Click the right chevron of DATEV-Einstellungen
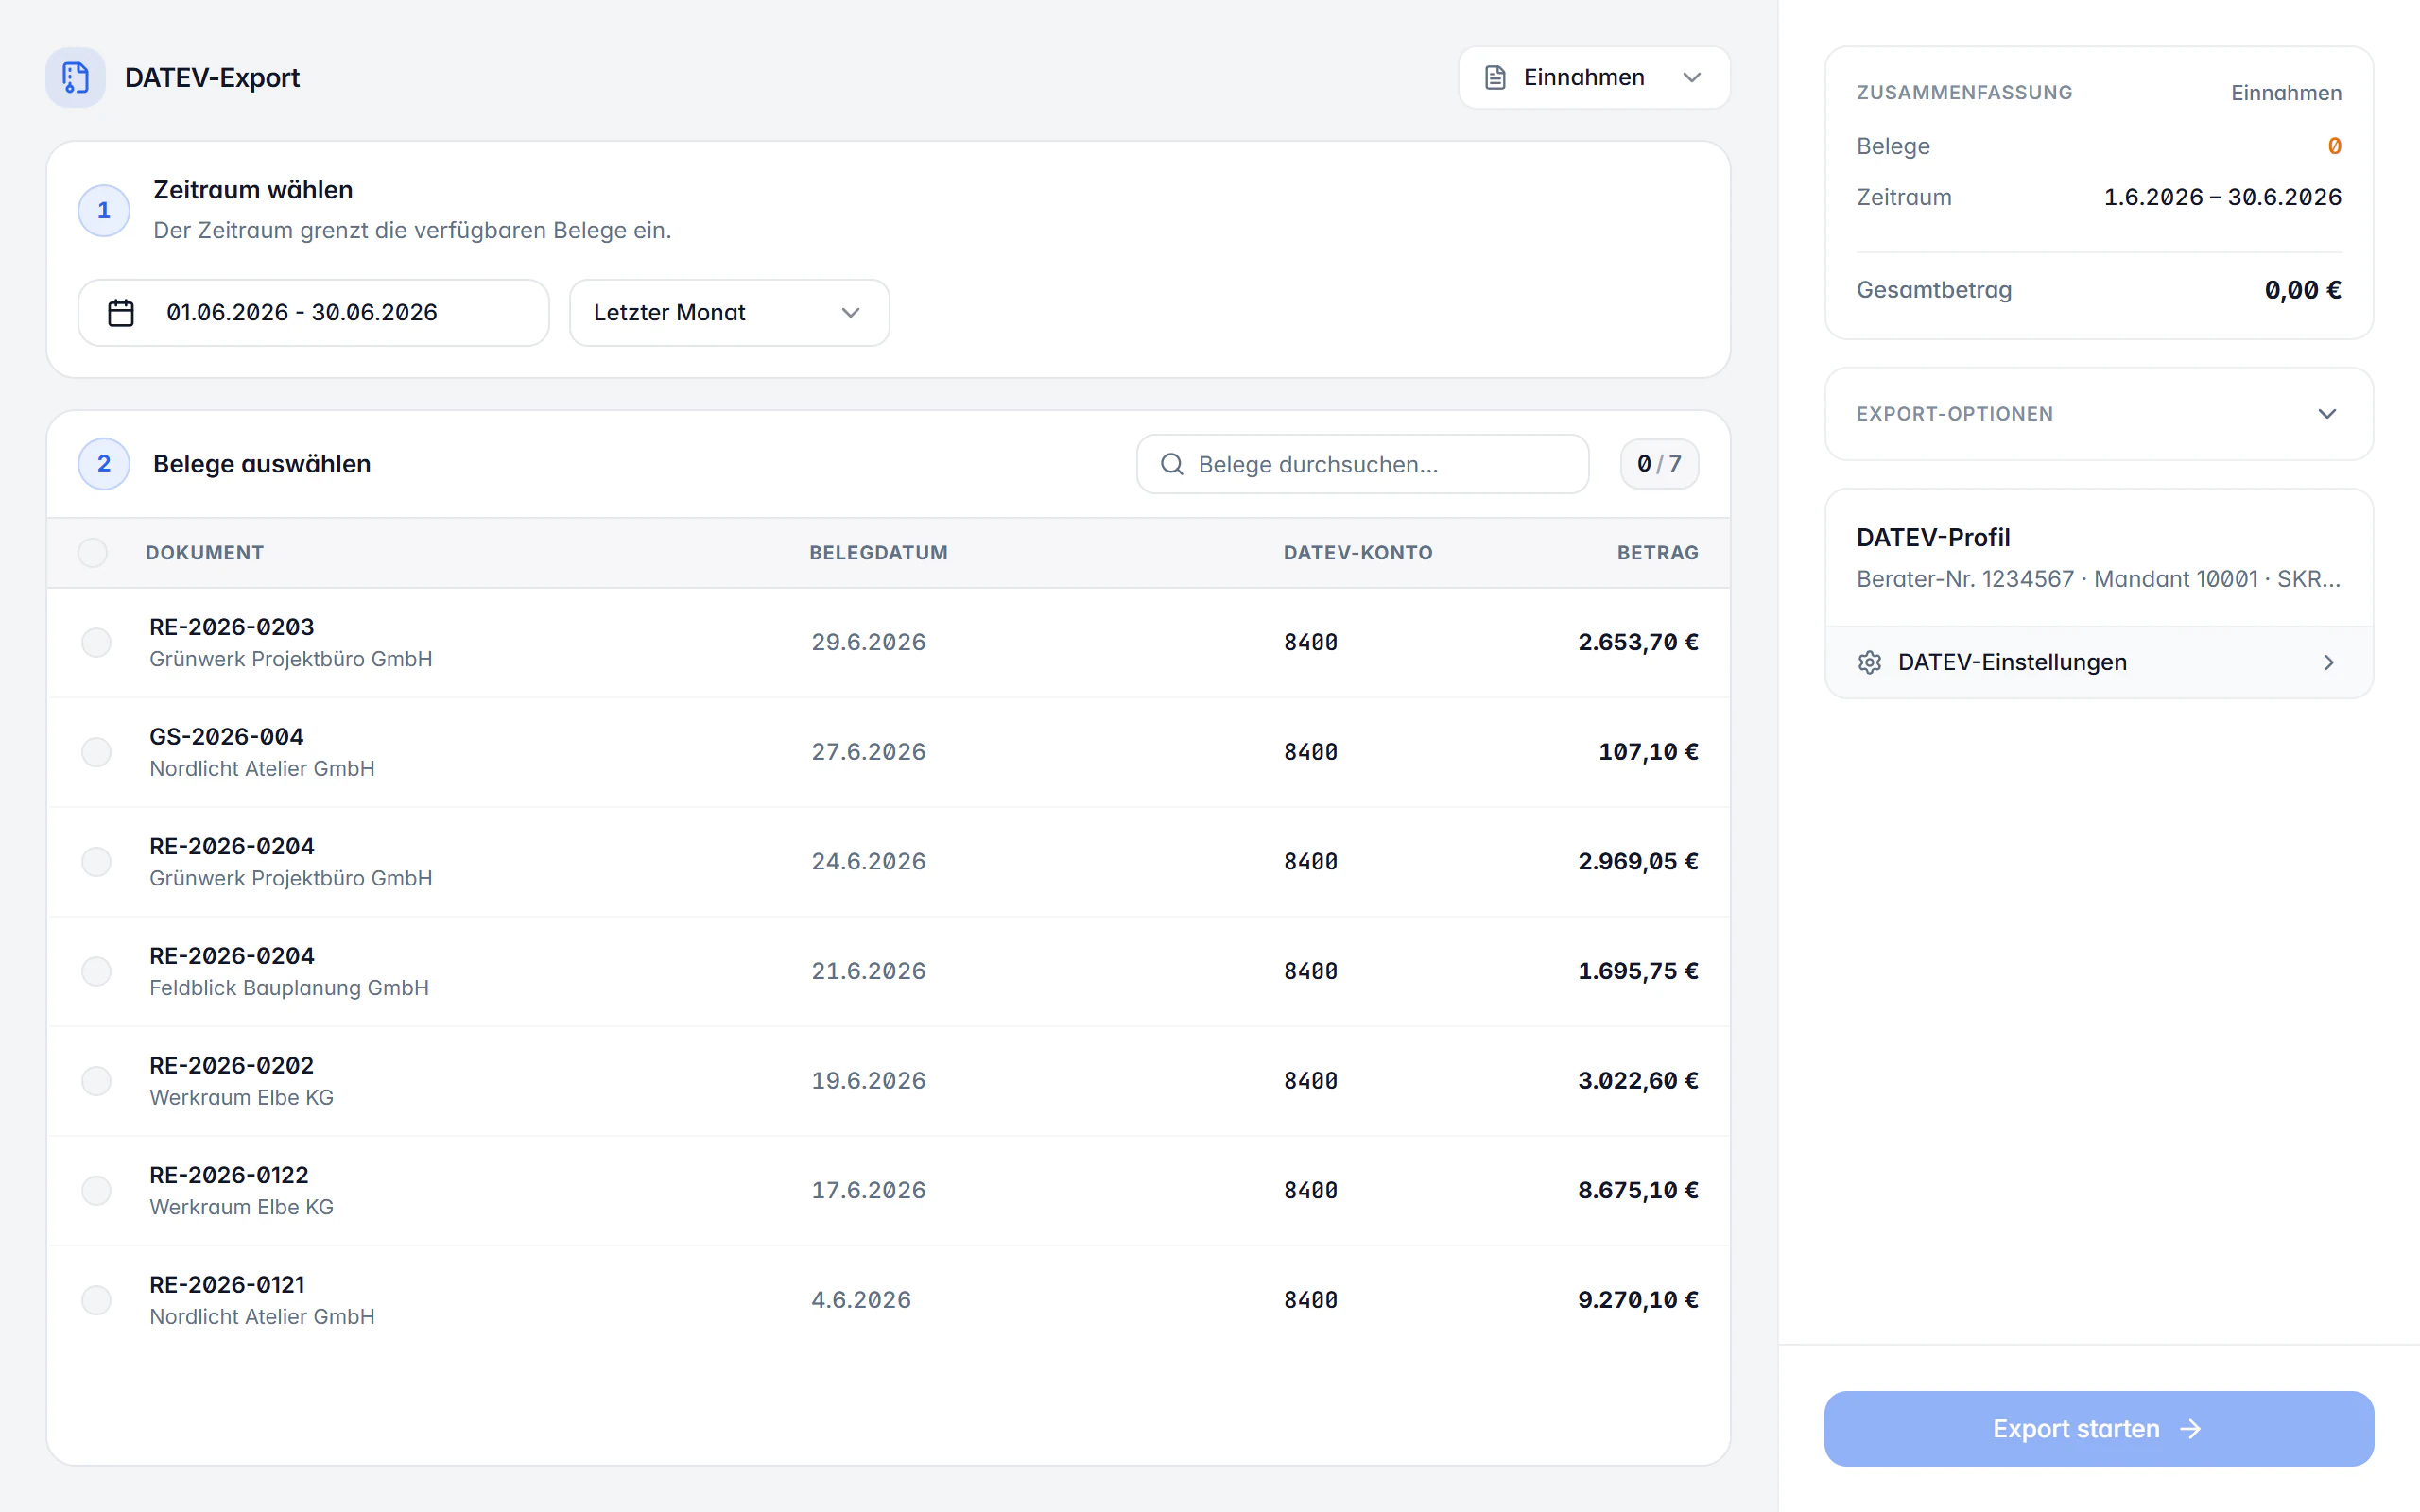 point(2329,662)
